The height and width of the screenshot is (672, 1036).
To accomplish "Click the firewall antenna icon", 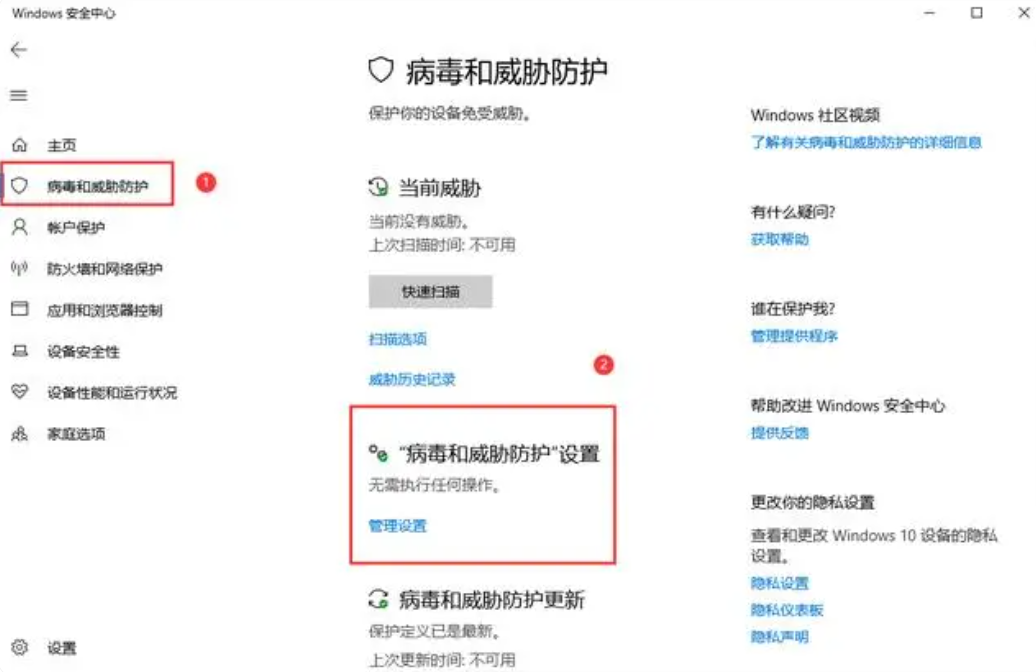I will (x=20, y=268).
